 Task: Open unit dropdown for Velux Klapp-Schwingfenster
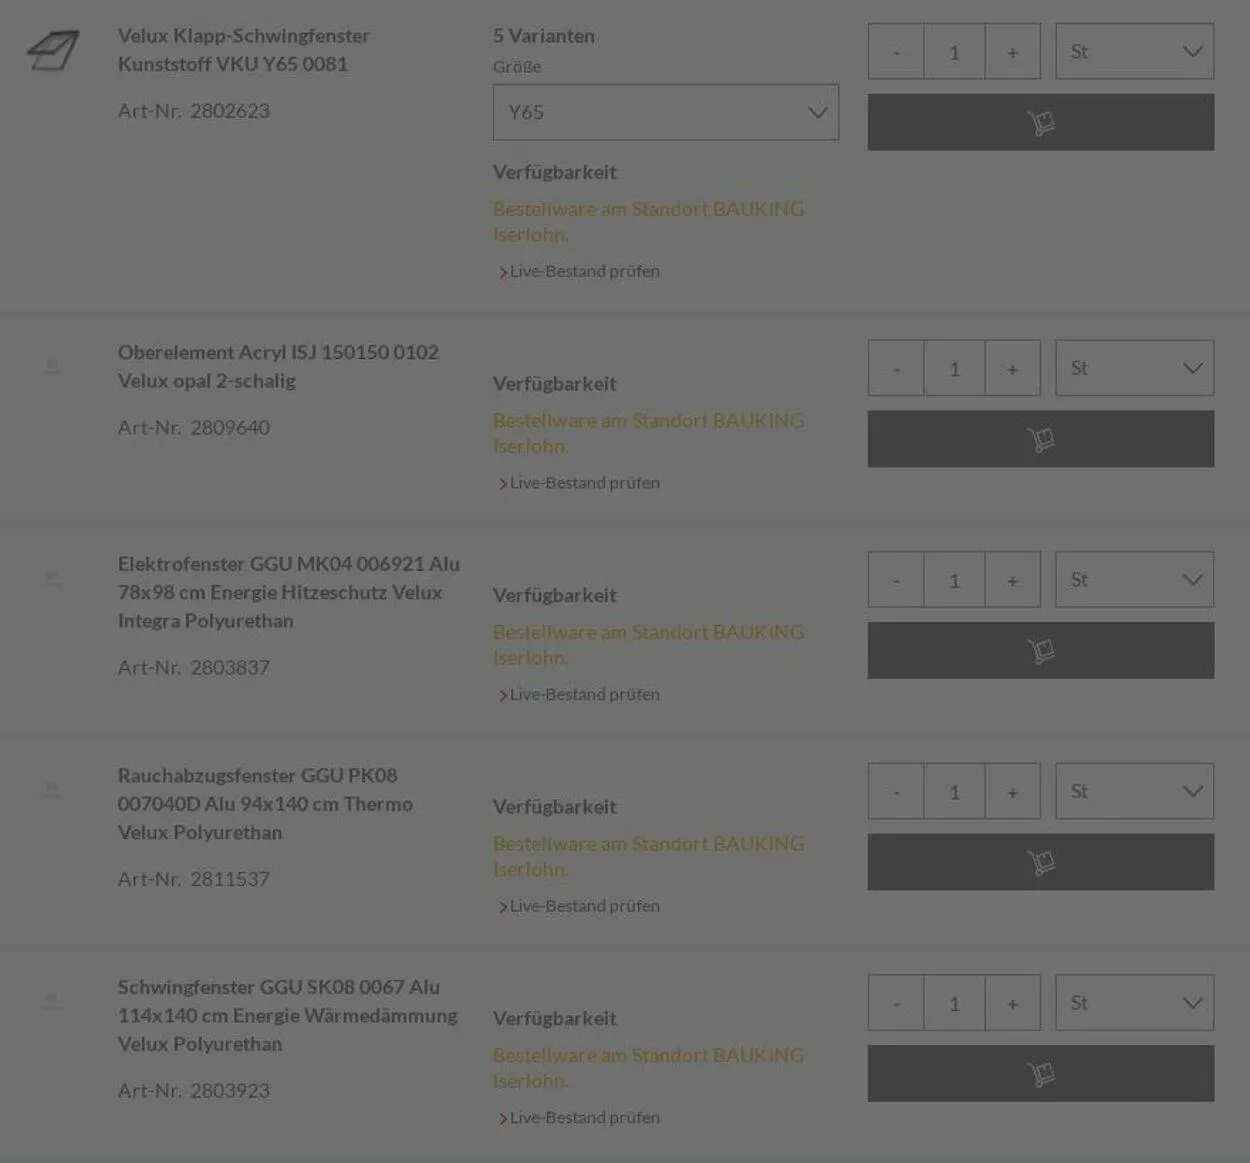pyautogui.click(x=1134, y=51)
